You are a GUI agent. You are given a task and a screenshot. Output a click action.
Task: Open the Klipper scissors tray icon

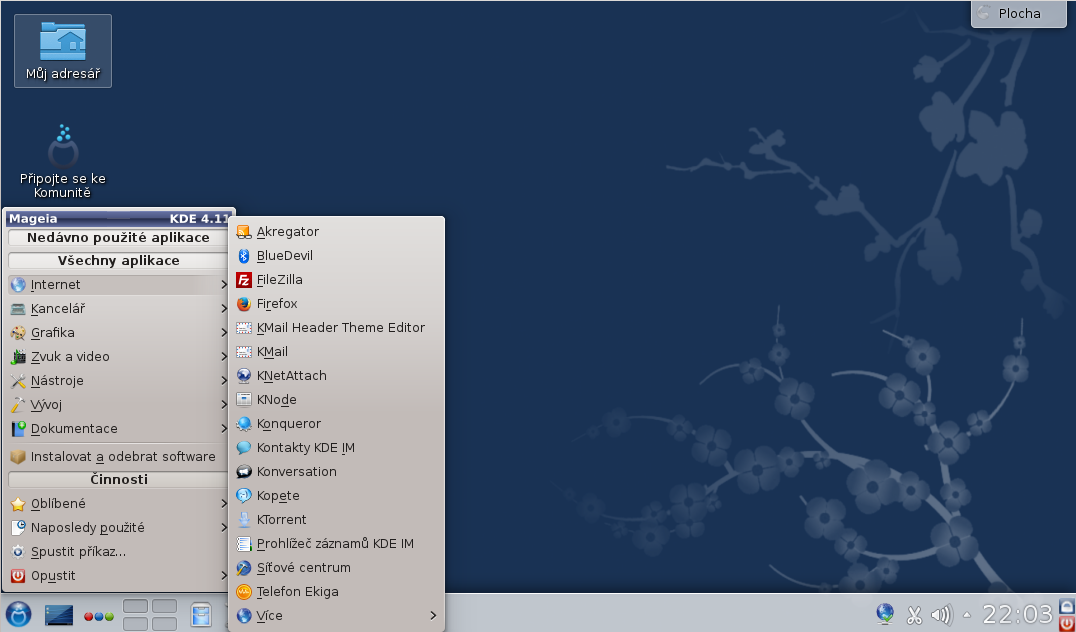coord(914,615)
